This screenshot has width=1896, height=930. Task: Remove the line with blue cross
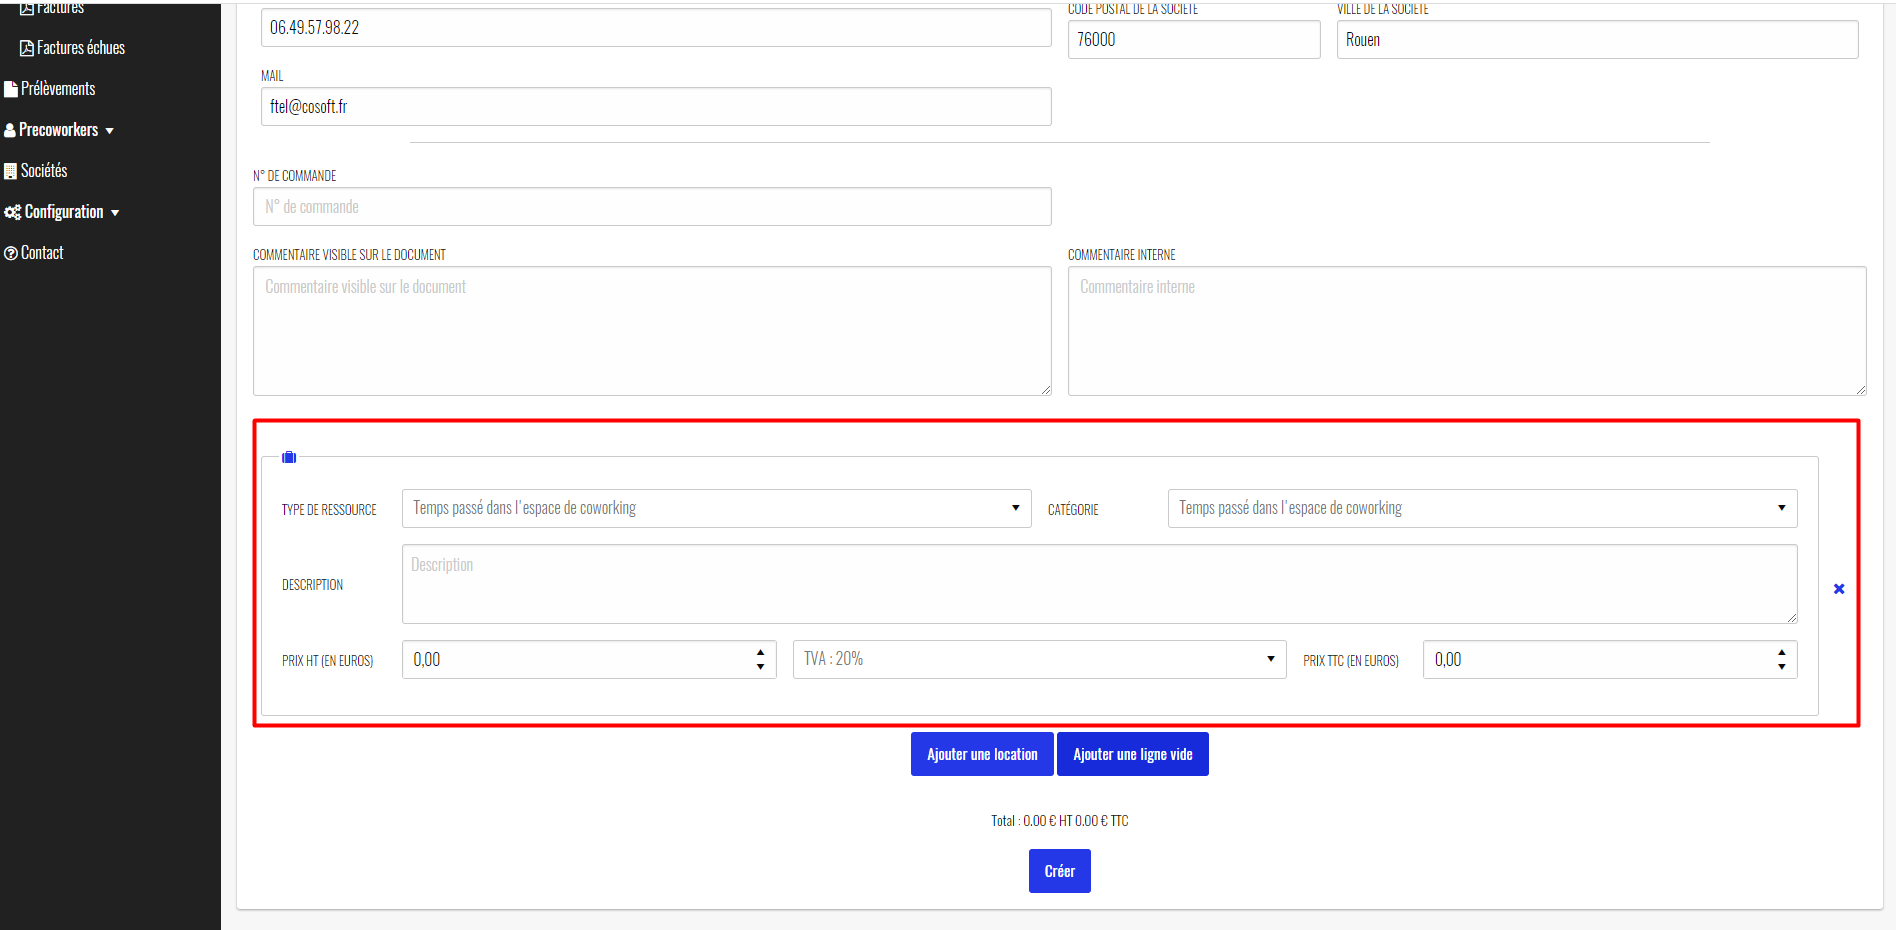[x=1839, y=589]
